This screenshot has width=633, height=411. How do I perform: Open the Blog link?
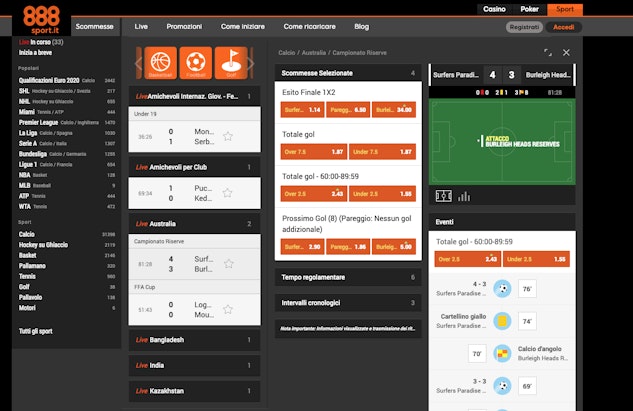[x=362, y=27]
